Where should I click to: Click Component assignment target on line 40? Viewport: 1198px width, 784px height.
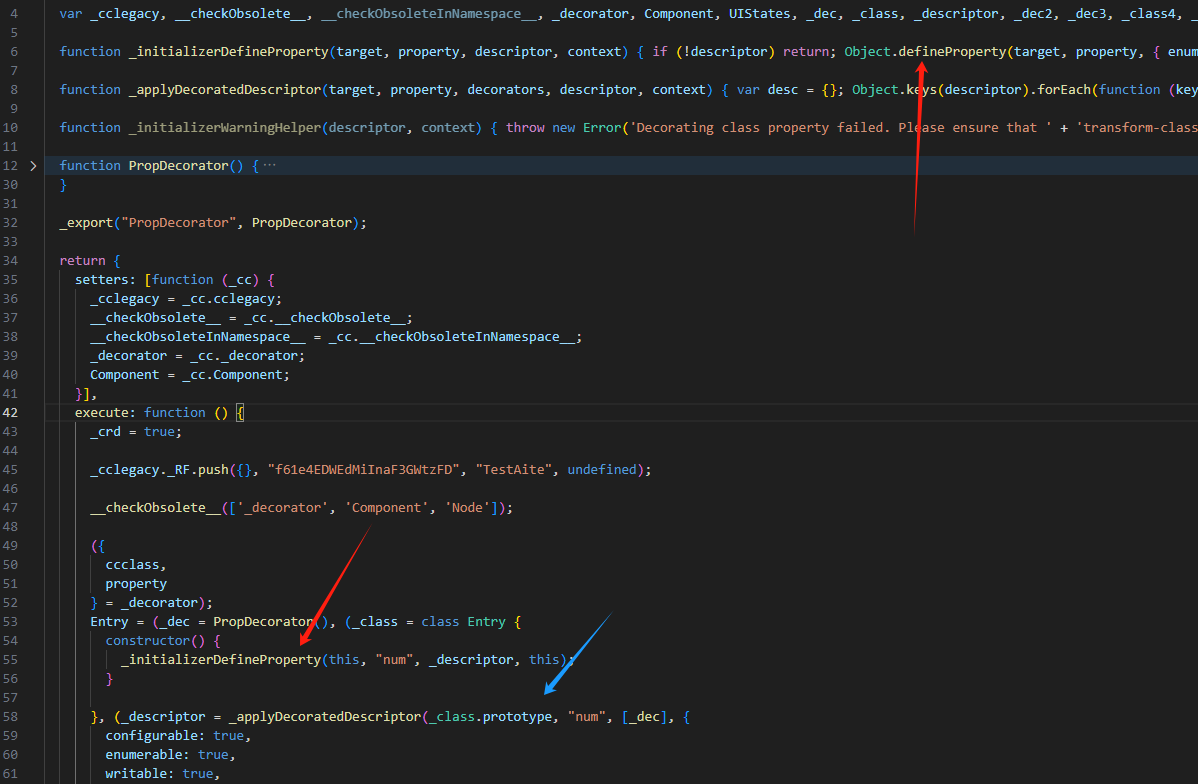(x=125, y=374)
